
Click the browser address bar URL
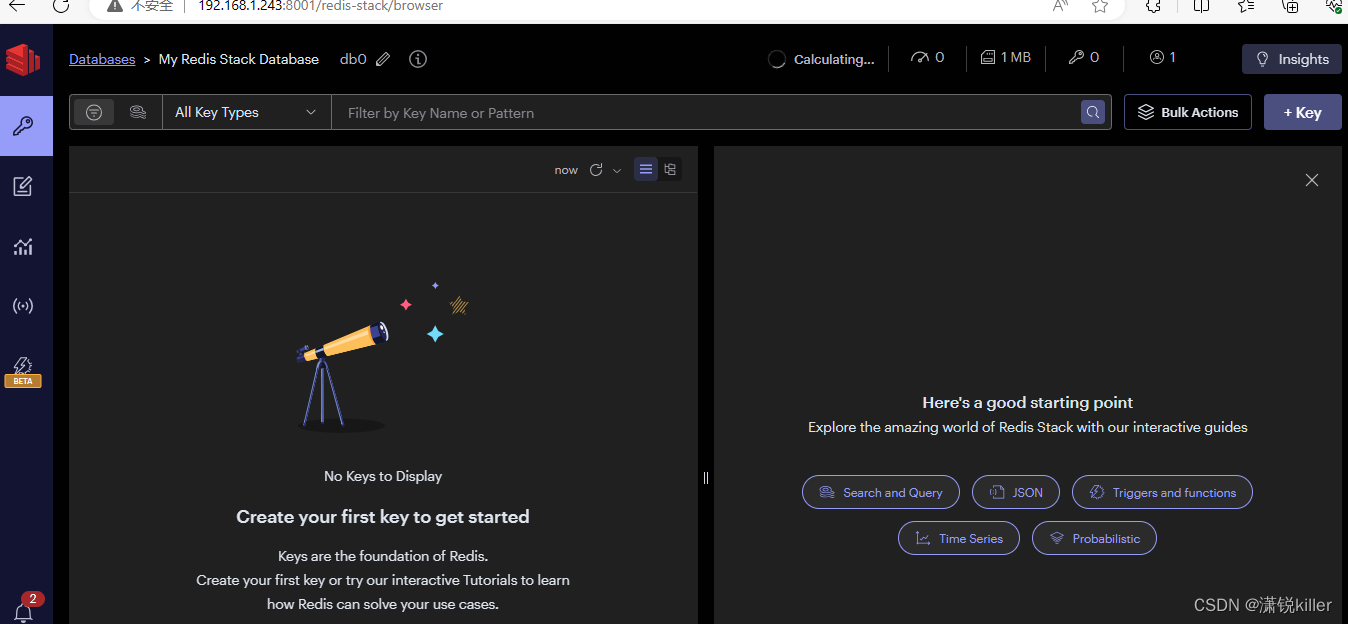320,6
